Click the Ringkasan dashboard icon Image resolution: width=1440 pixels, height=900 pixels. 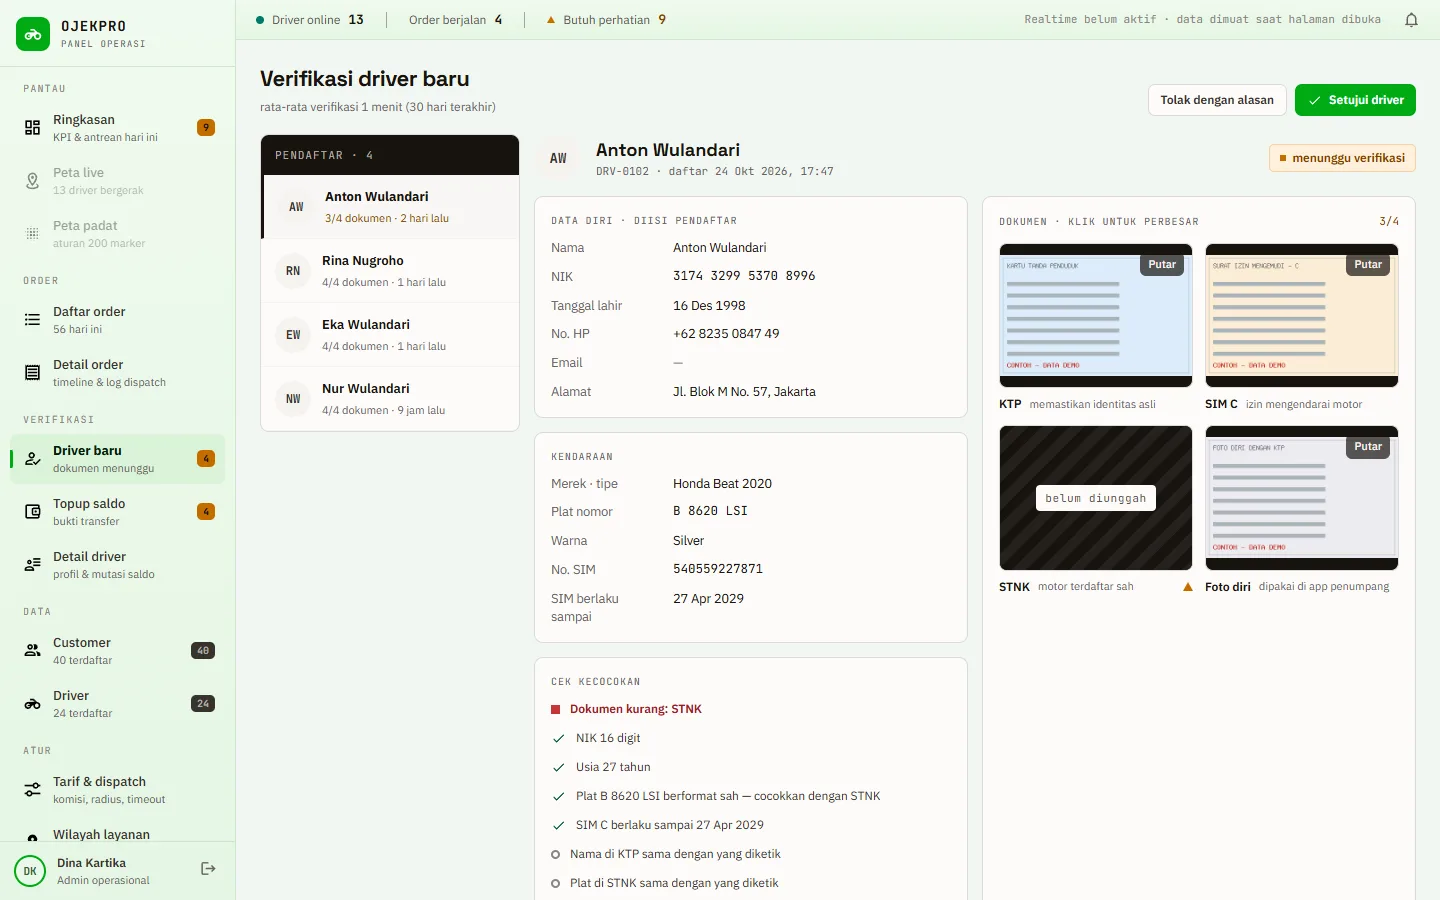(33, 128)
